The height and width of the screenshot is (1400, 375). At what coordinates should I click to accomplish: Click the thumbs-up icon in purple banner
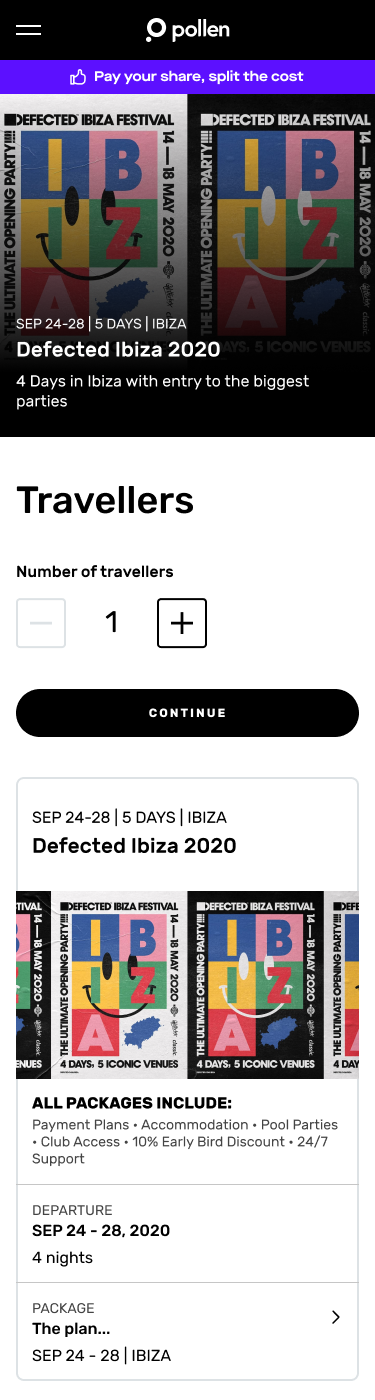click(78, 77)
